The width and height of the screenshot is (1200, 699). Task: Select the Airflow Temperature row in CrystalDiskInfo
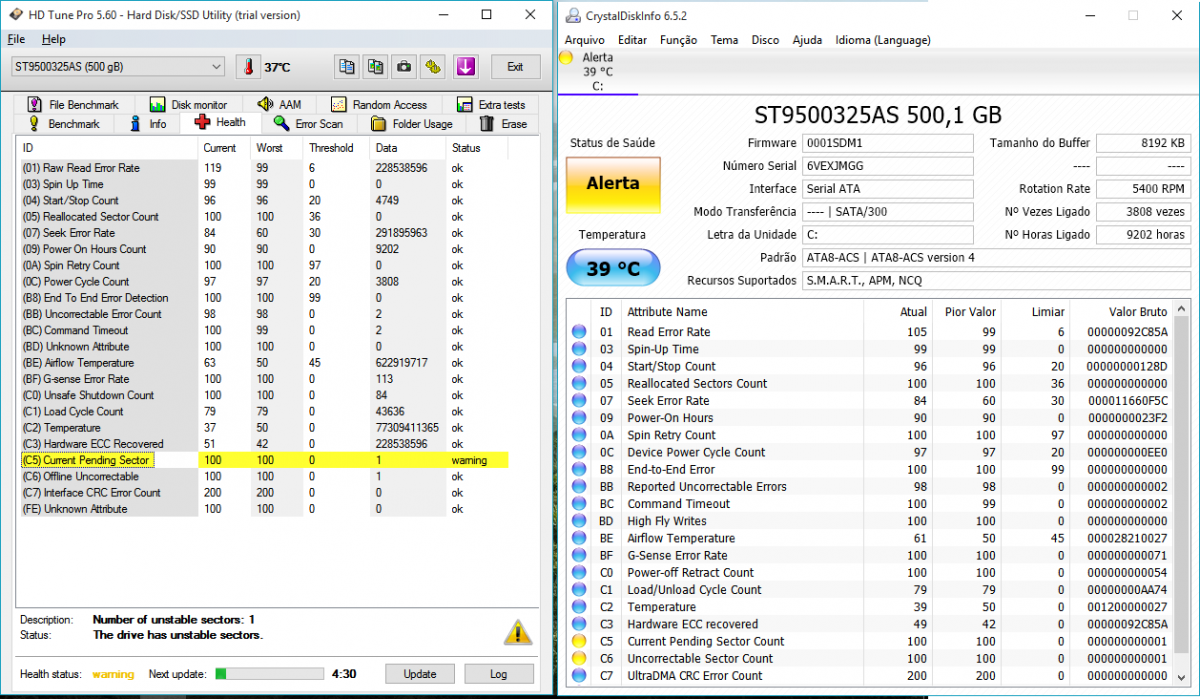point(870,538)
